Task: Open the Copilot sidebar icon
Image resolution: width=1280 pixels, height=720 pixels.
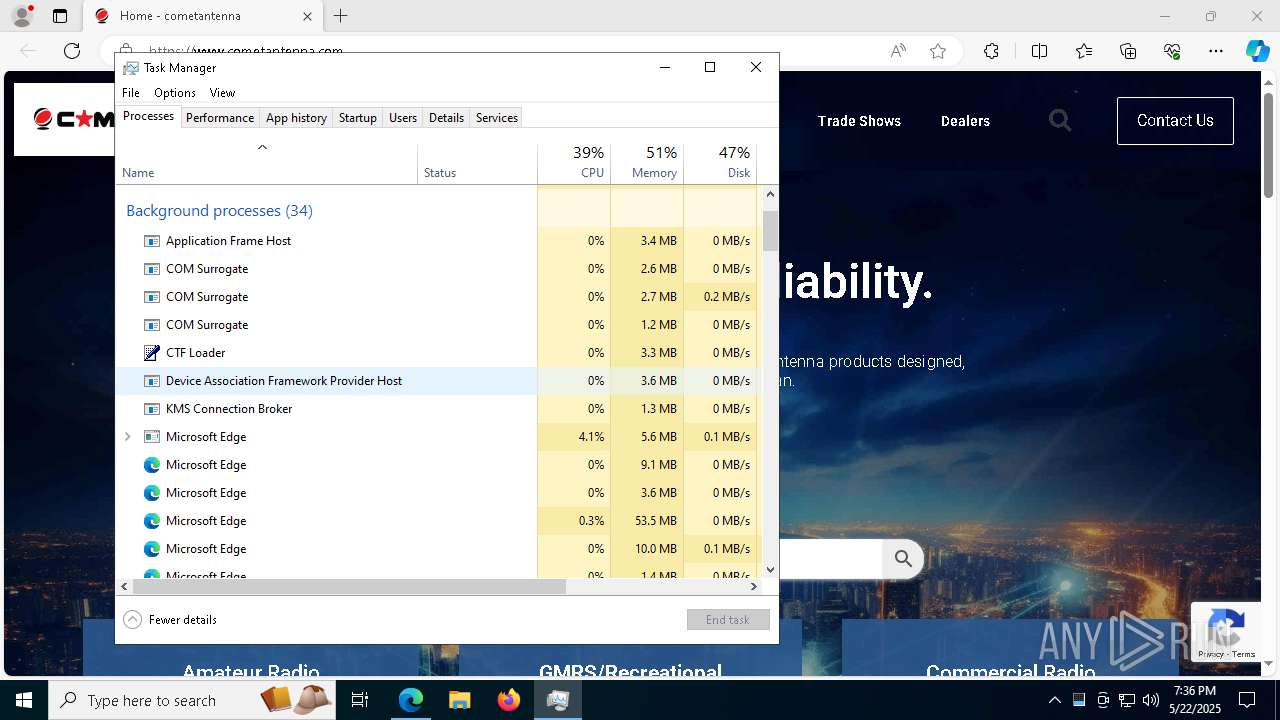Action: click(1257, 51)
